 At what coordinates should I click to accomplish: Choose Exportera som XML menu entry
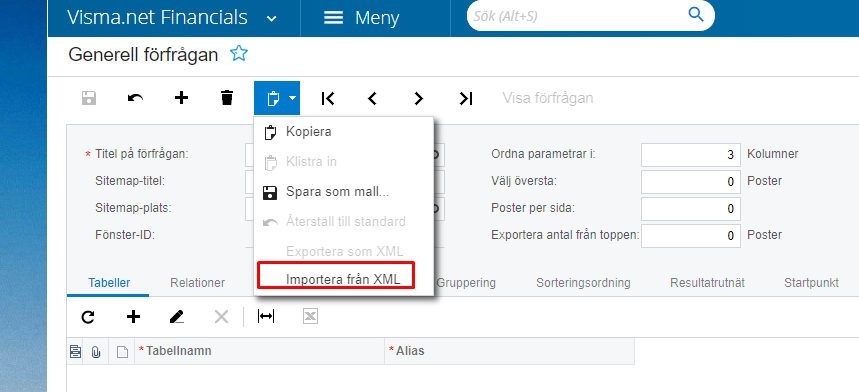coord(344,251)
